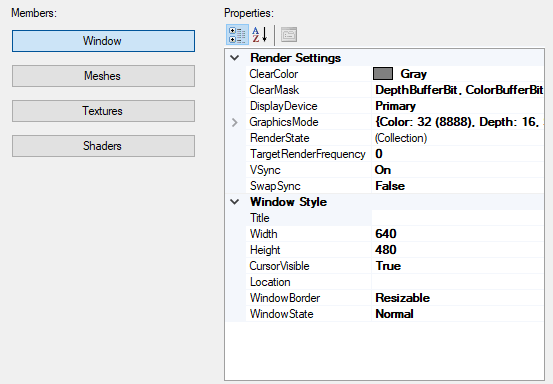Image resolution: width=553 pixels, height=384 pixels.
Task: Click the empty Location value field
Action: click(457, 282)
